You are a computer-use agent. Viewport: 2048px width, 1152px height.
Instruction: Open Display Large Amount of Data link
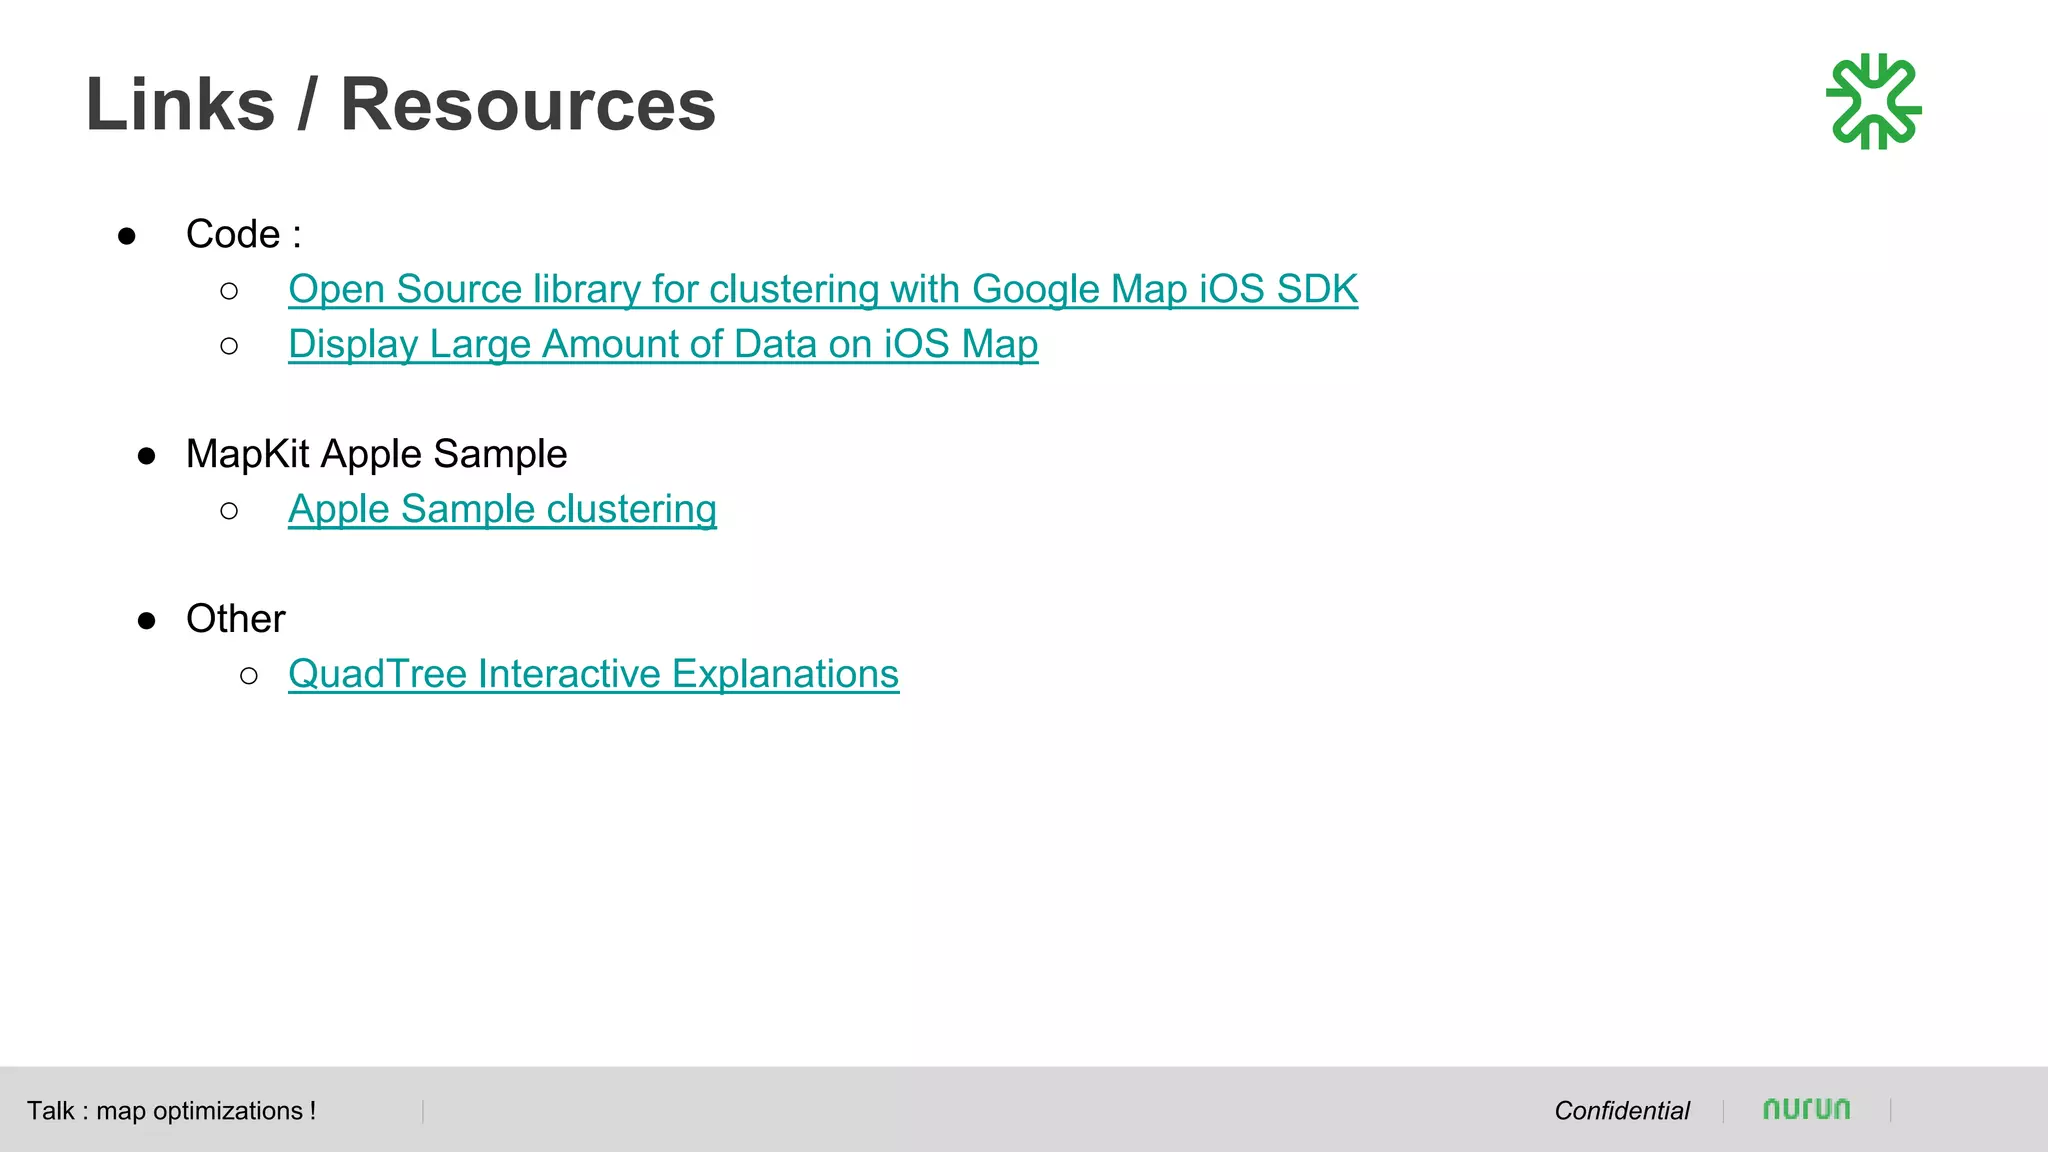coord(663,345)
